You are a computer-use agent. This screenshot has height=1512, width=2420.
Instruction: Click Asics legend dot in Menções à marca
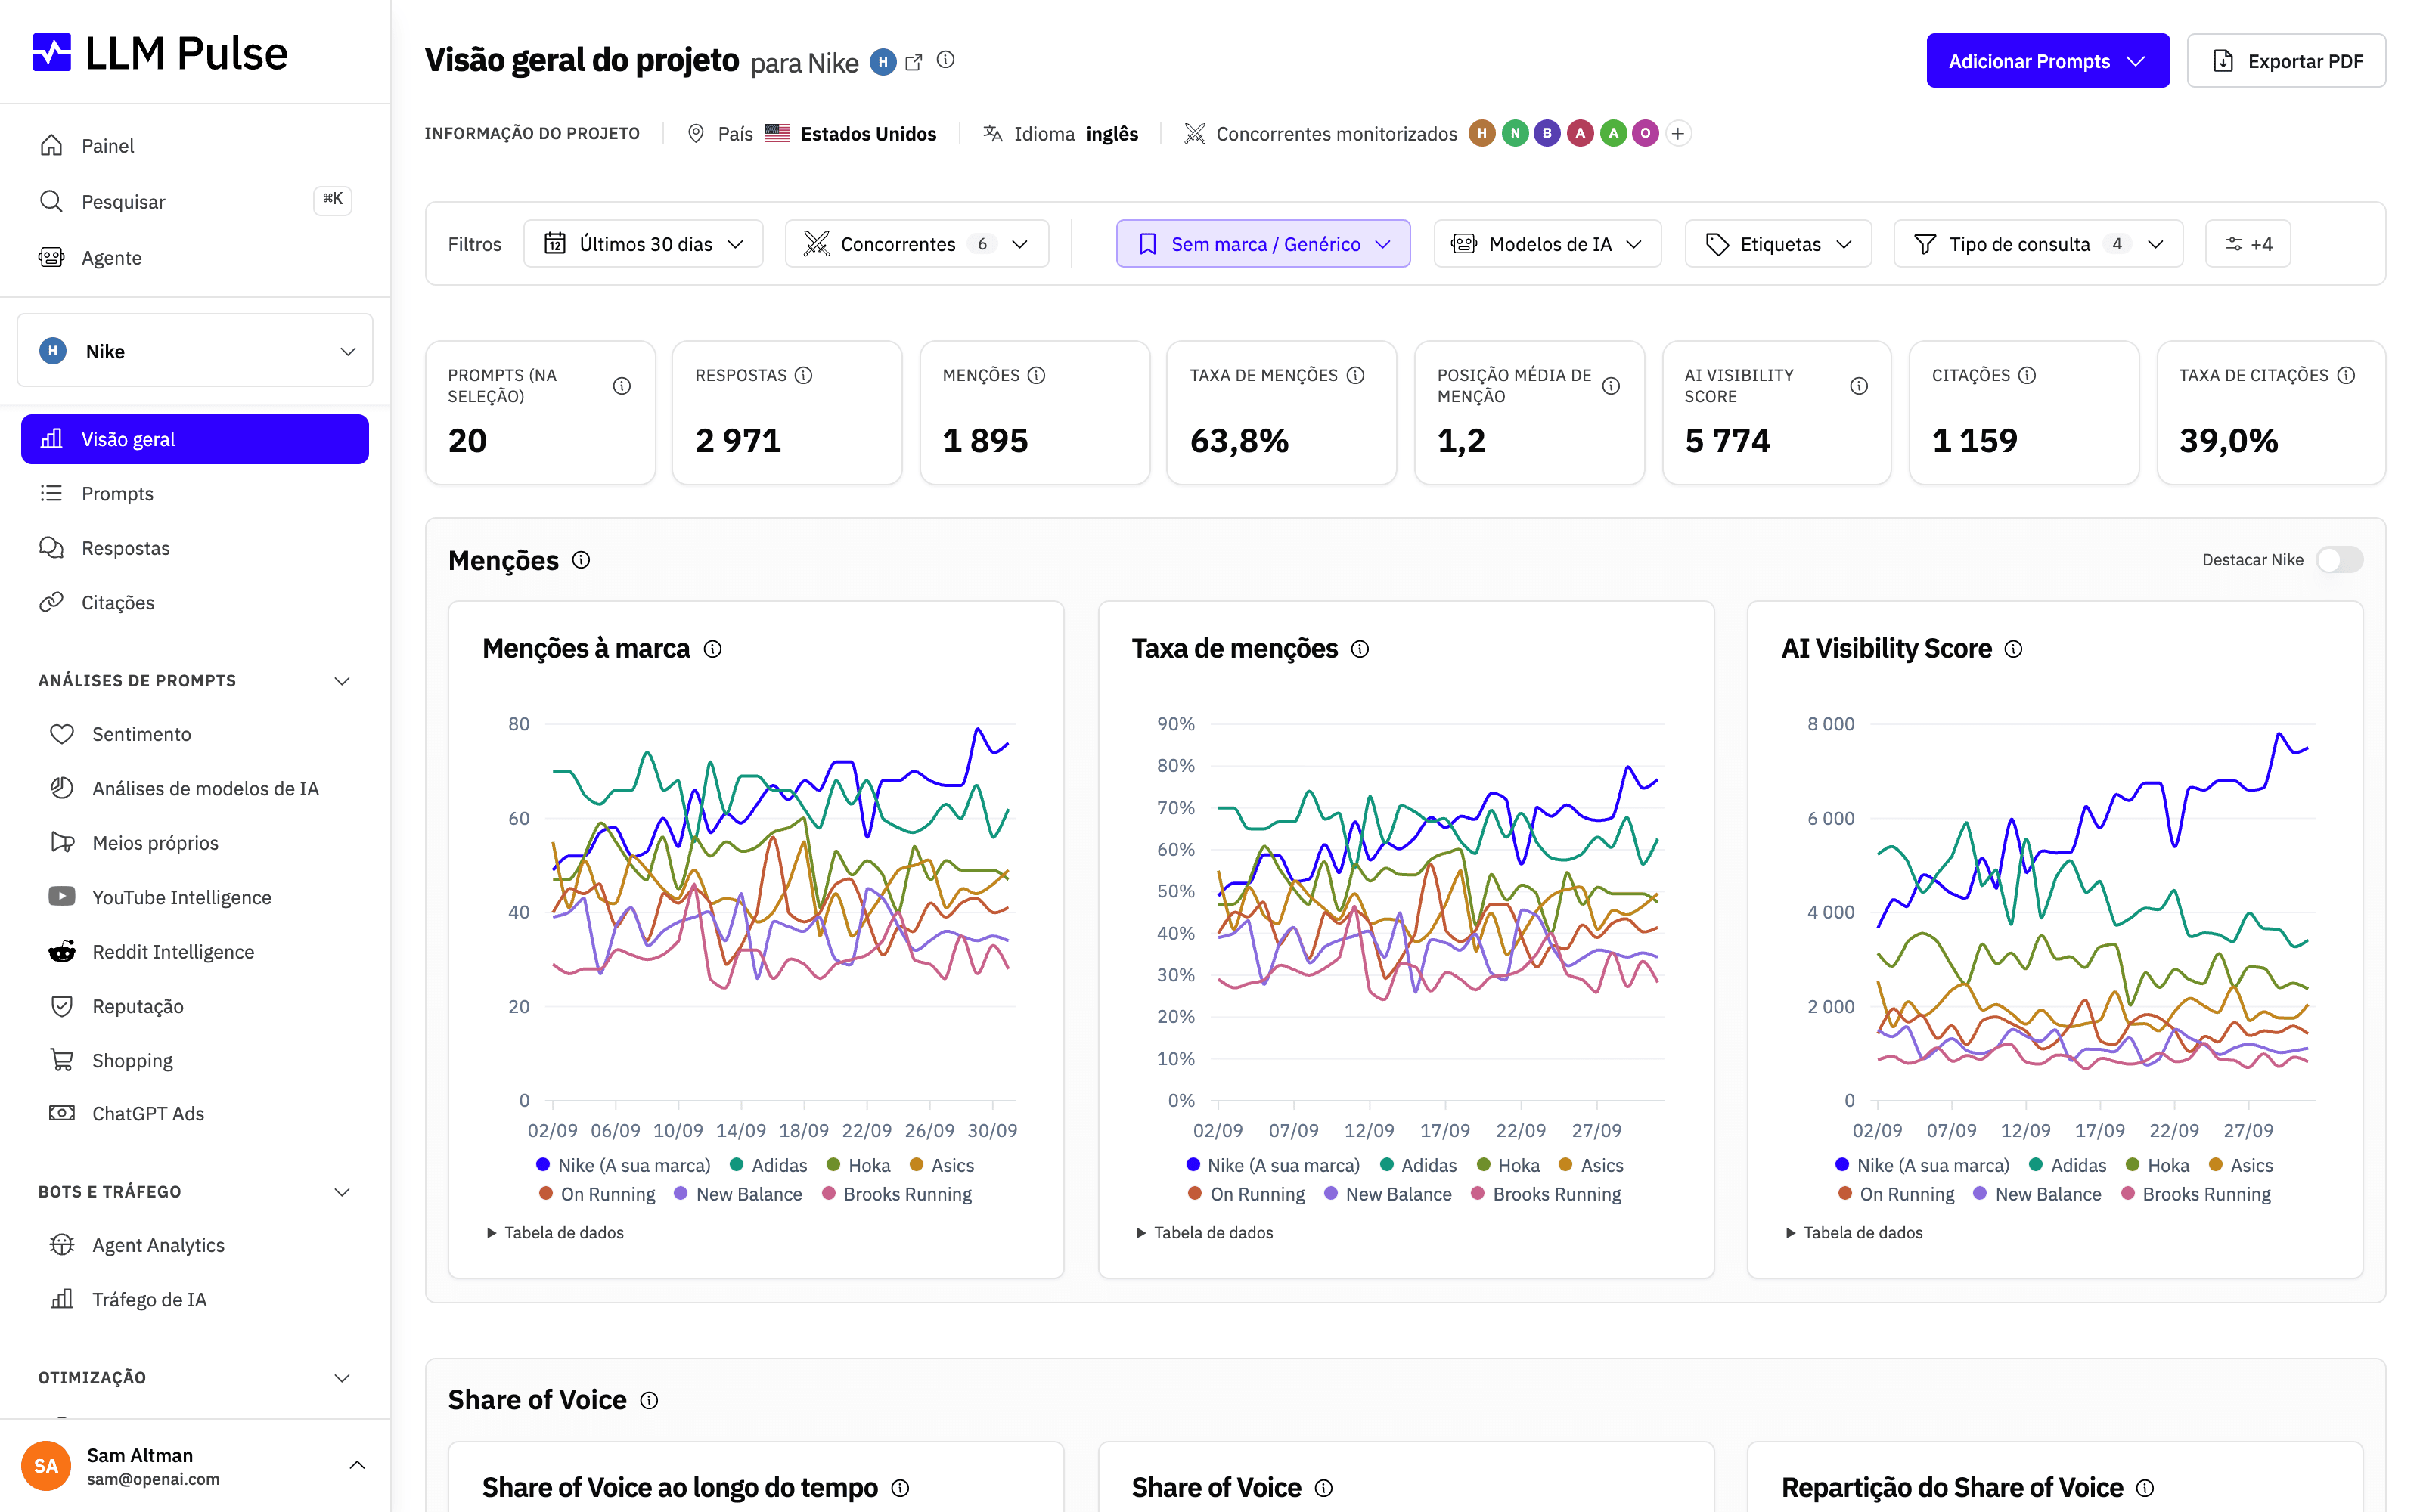[916, 1165]
